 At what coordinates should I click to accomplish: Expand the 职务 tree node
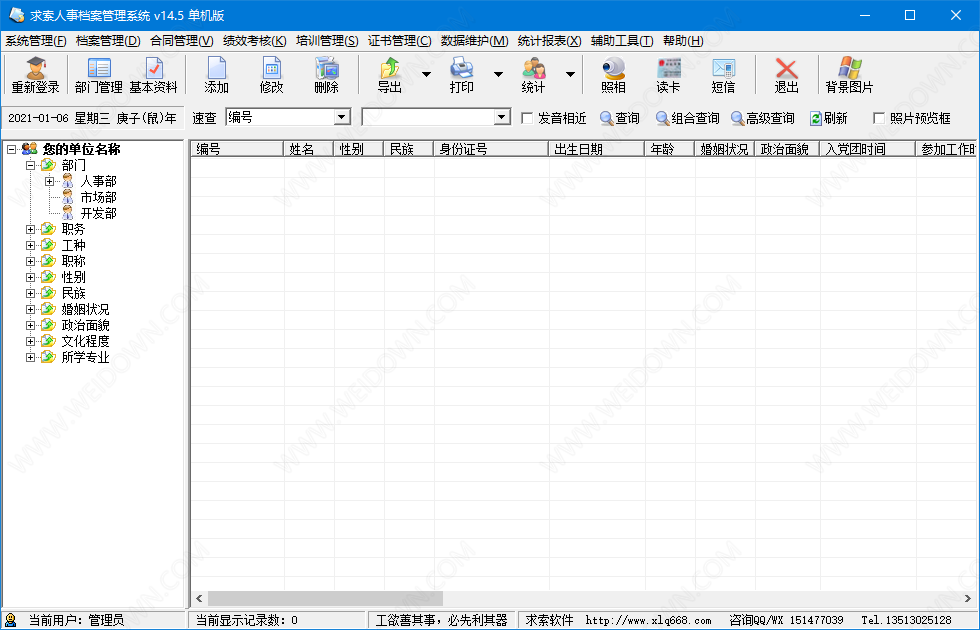click(x=30, y=229)
